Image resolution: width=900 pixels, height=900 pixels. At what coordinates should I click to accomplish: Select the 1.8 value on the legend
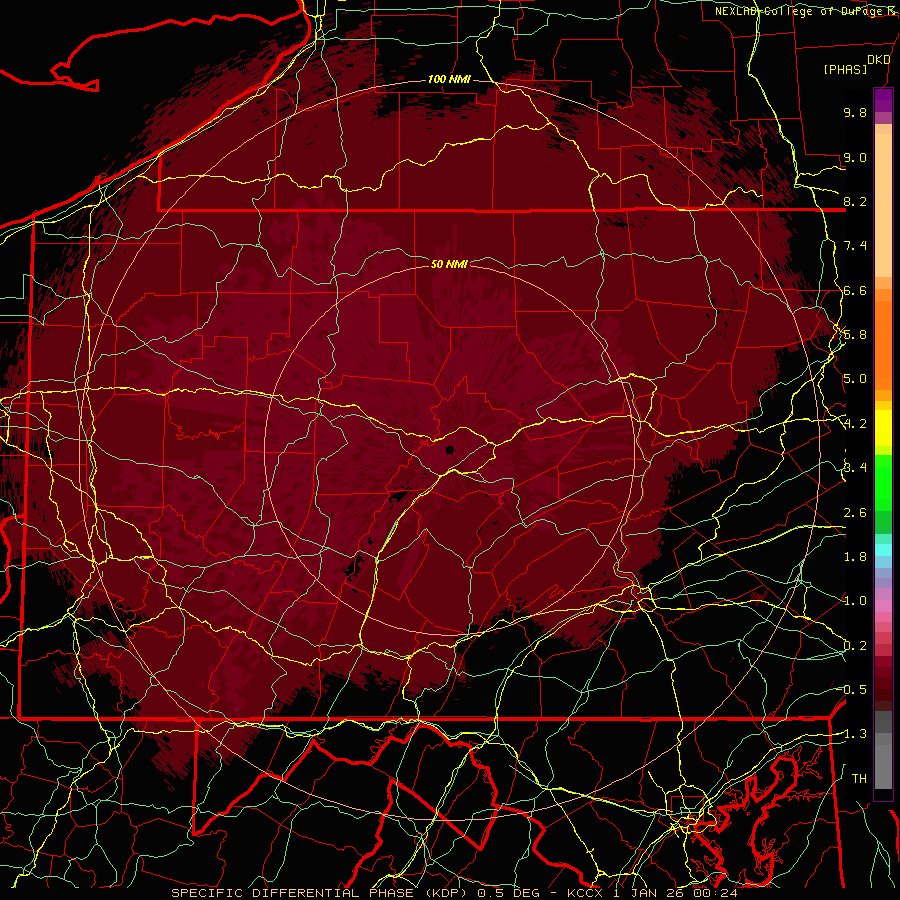[855, 557]
